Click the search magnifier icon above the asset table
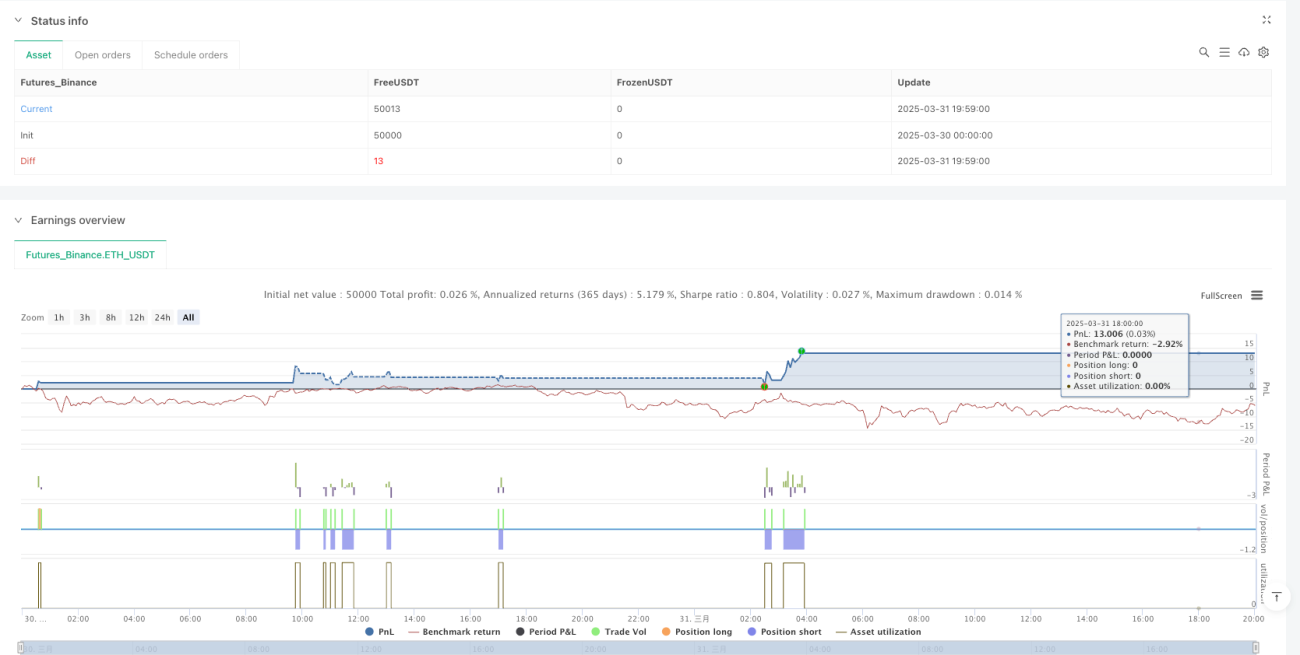Image resolution: width=1300 pixels, height=655 pixels. coord(1204,52)
